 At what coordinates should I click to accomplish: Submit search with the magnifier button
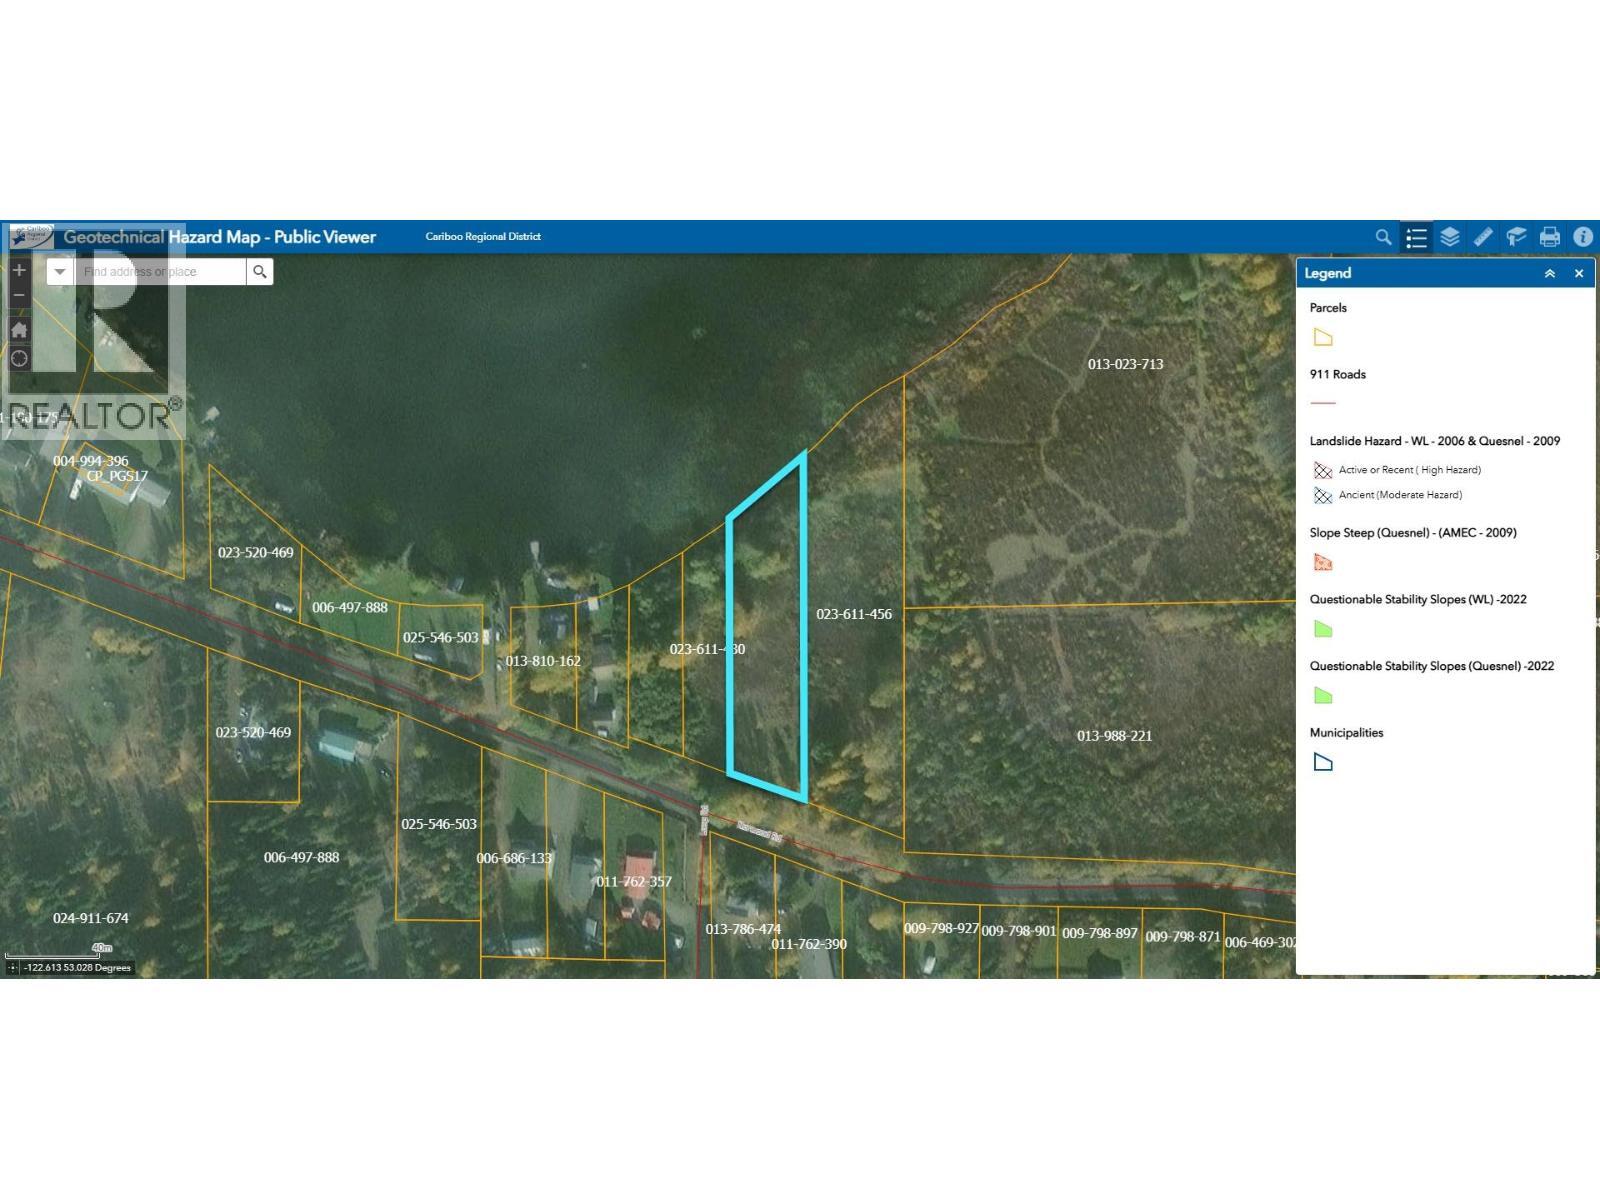click(260, 272)
